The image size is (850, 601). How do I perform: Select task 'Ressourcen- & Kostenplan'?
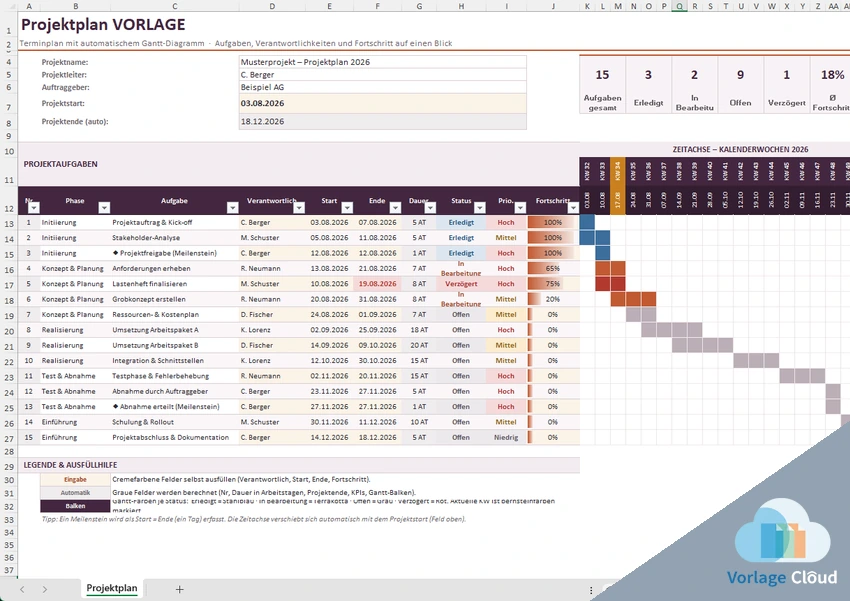(175, 314)
